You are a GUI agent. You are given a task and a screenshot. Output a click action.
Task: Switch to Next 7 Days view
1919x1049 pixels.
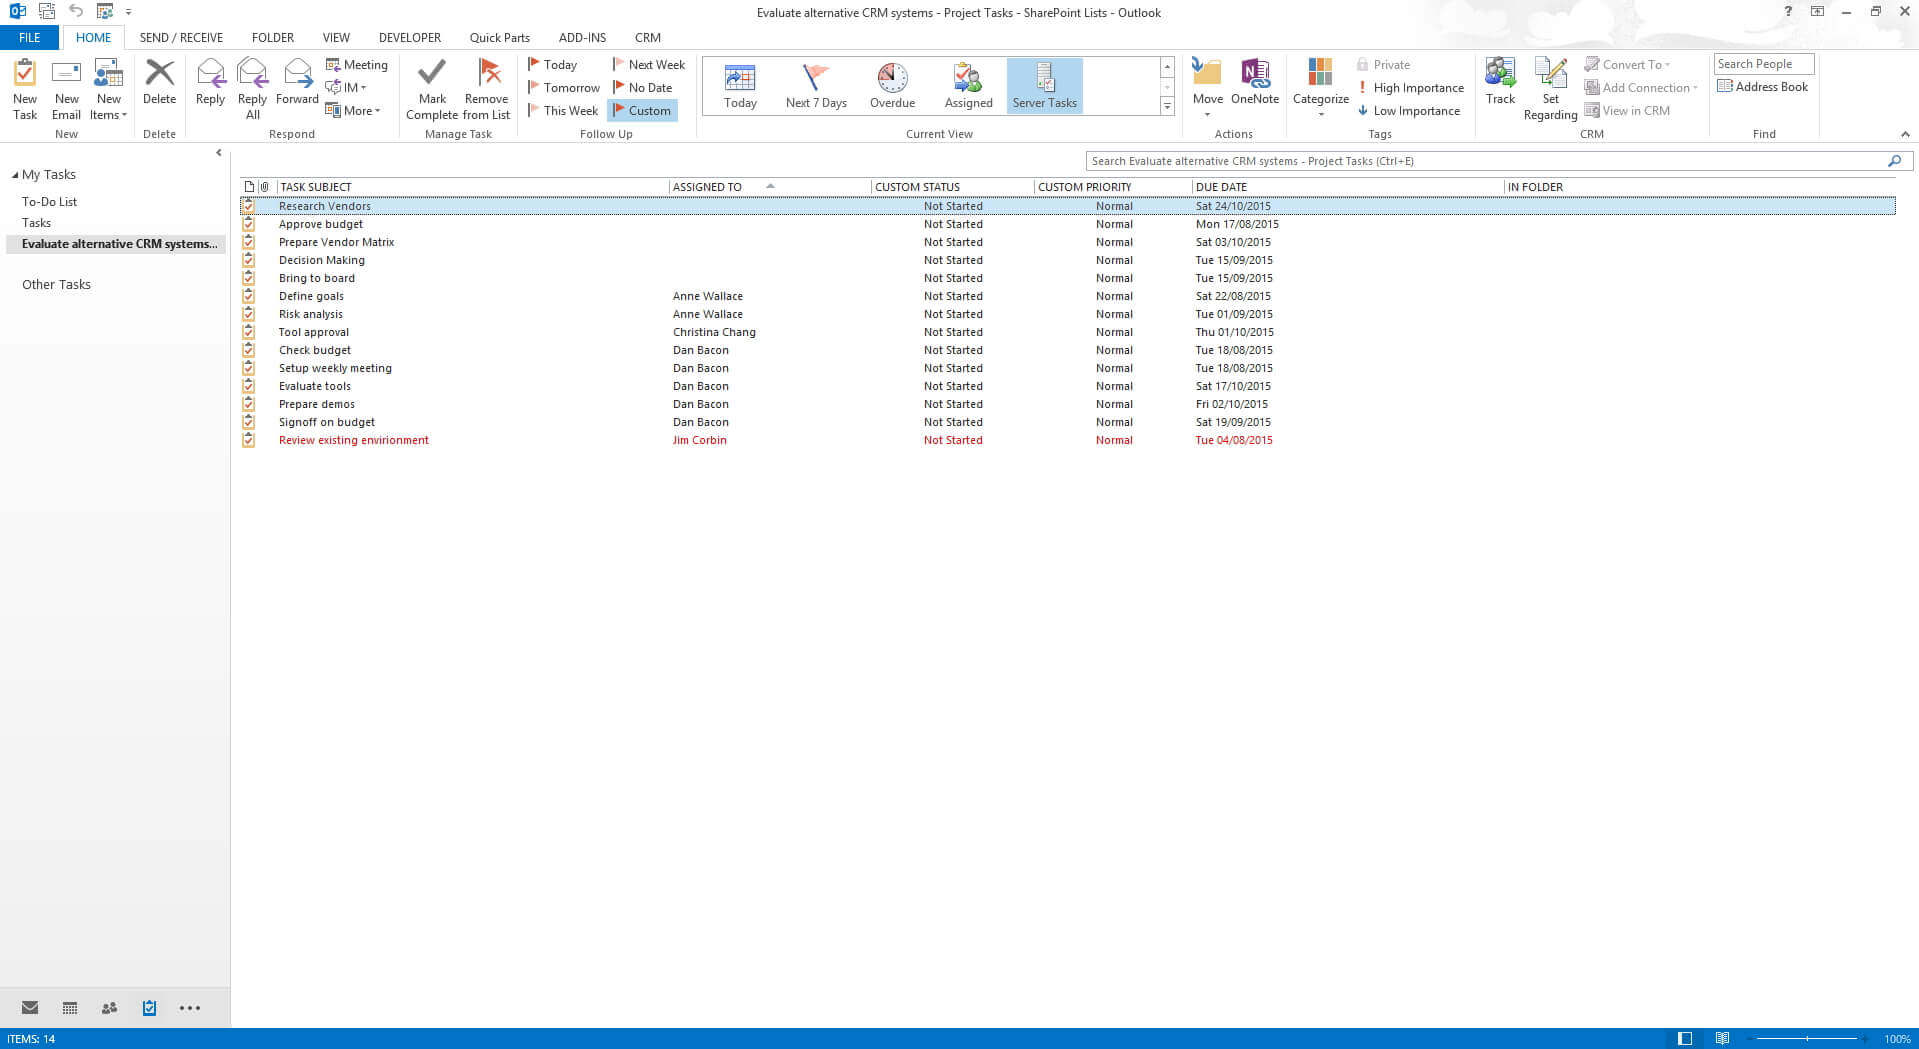816,86
